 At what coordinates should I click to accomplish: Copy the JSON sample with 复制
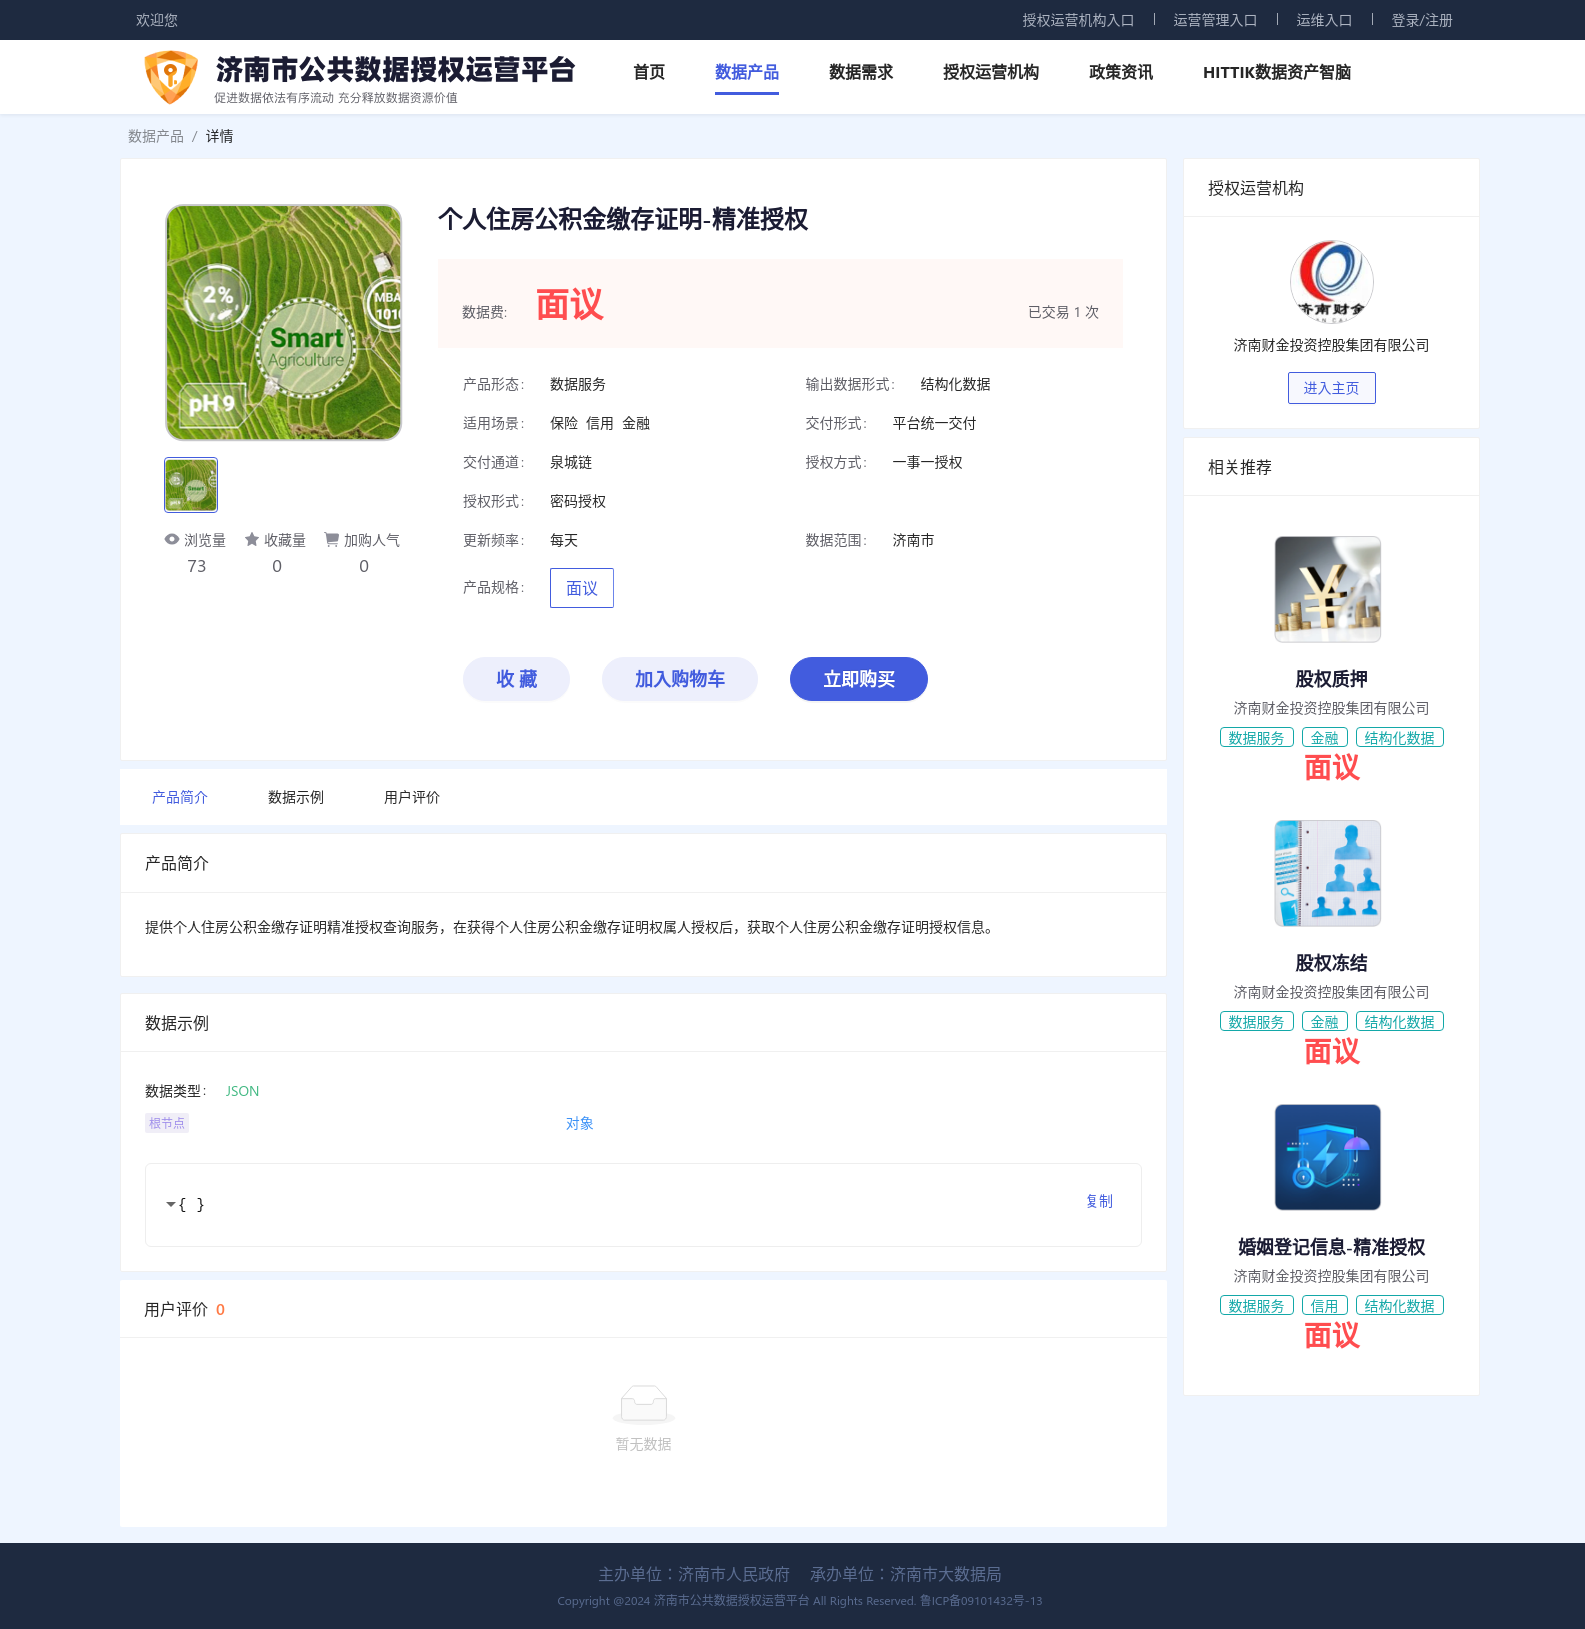[1099, 1201]
